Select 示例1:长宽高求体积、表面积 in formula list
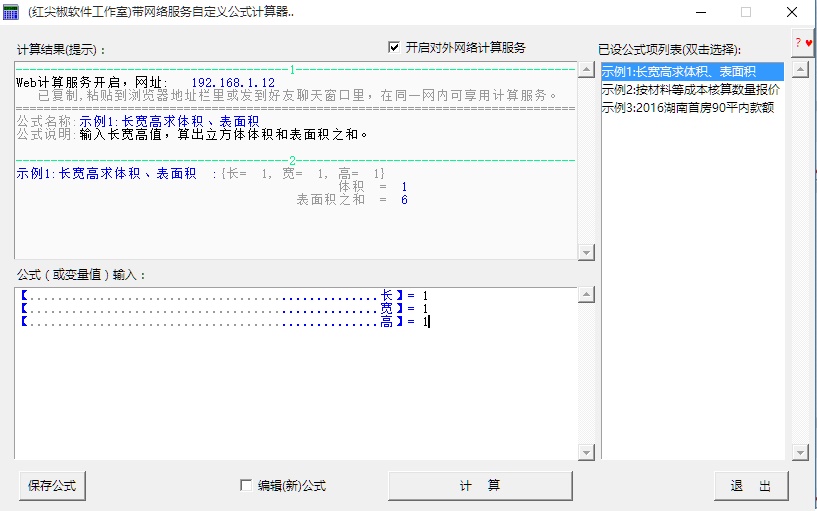This screenshot has height=511, width=817. point(678,71)
